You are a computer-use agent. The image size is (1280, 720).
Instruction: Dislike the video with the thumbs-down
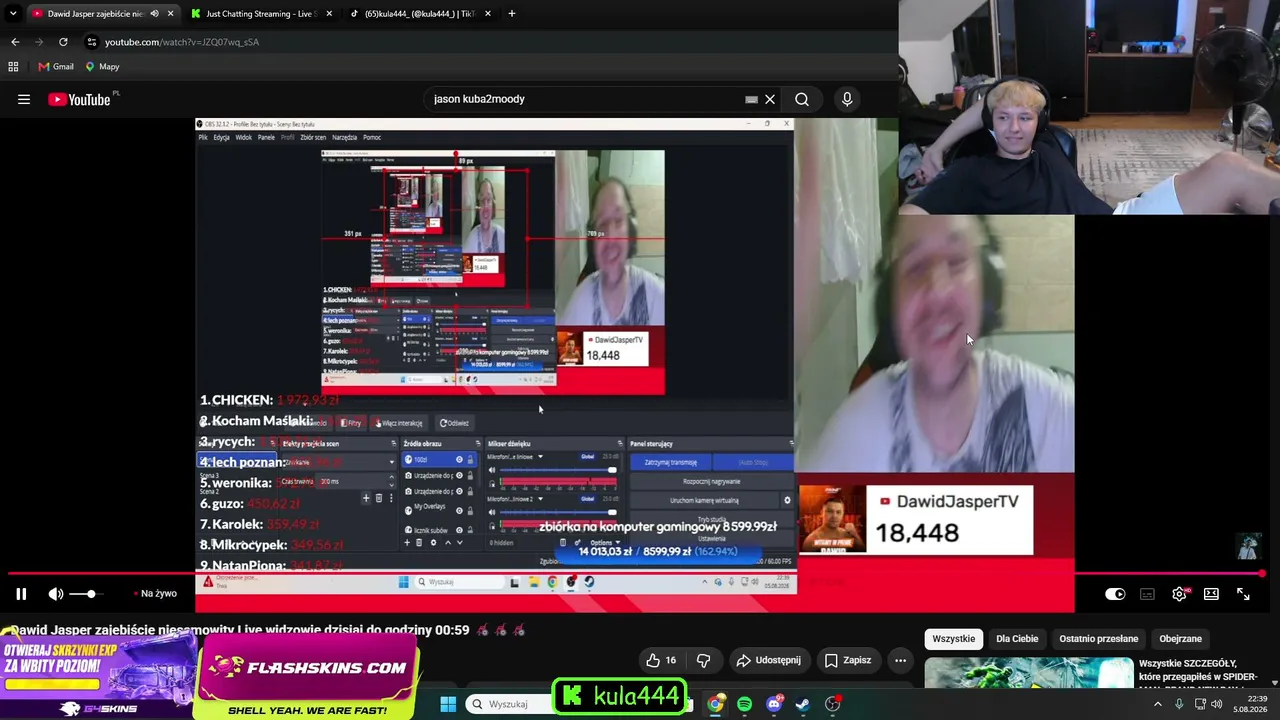(x=703, y=660)
